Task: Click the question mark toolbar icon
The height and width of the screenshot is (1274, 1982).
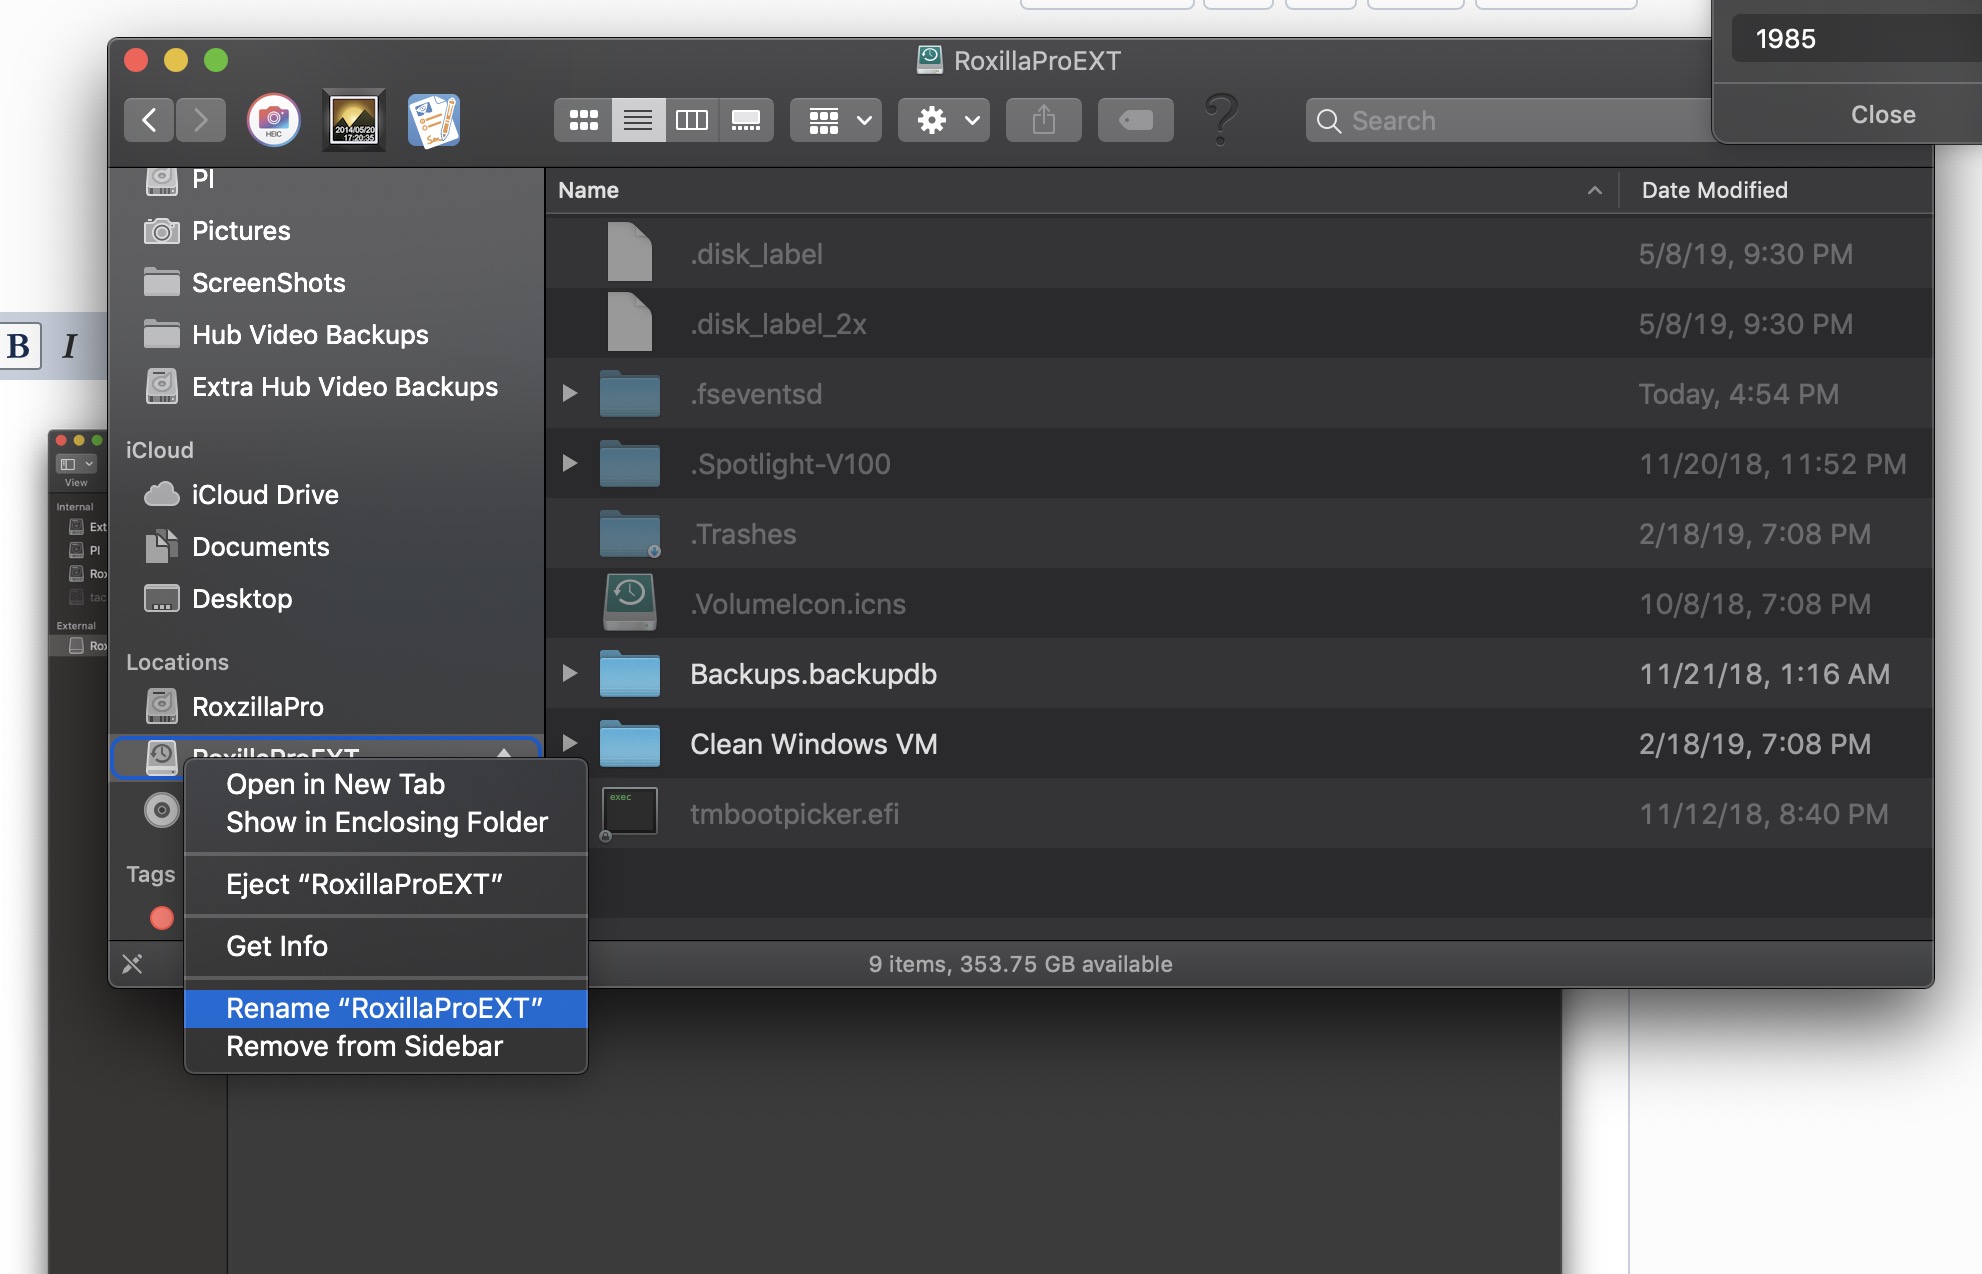Action: [x=1221, y=119]
